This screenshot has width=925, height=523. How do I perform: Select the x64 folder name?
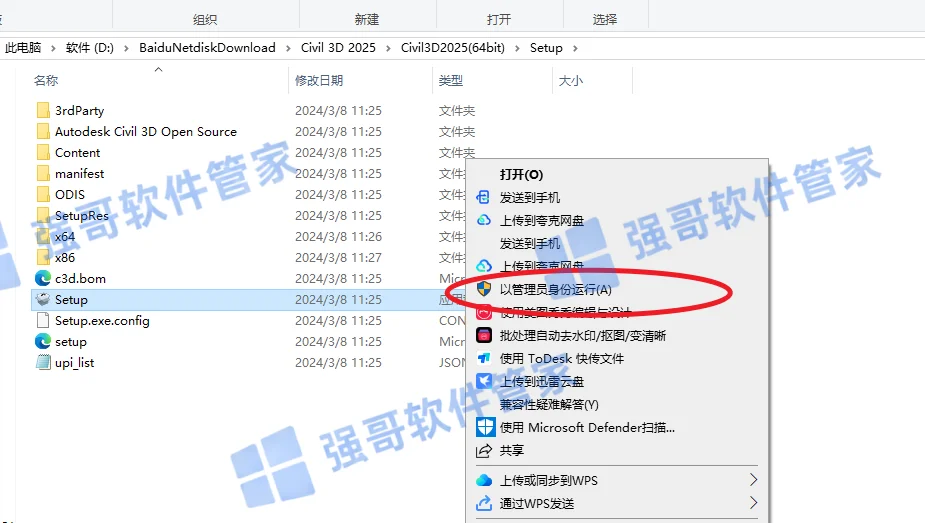tap(65, 237)
